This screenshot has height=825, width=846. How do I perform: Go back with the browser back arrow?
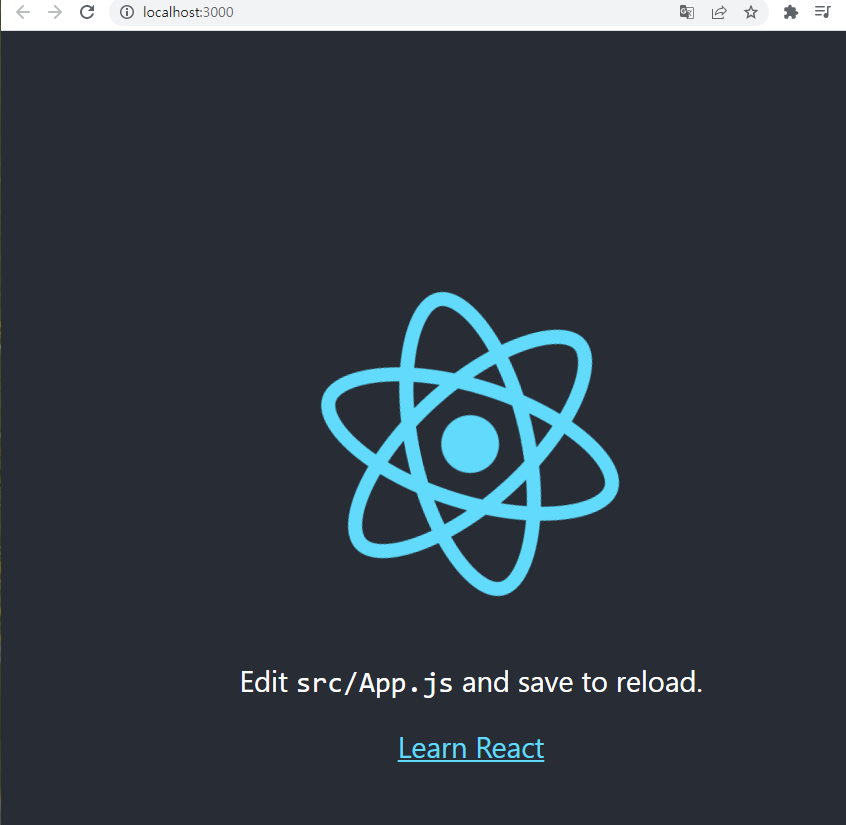(x=23, y=12)
